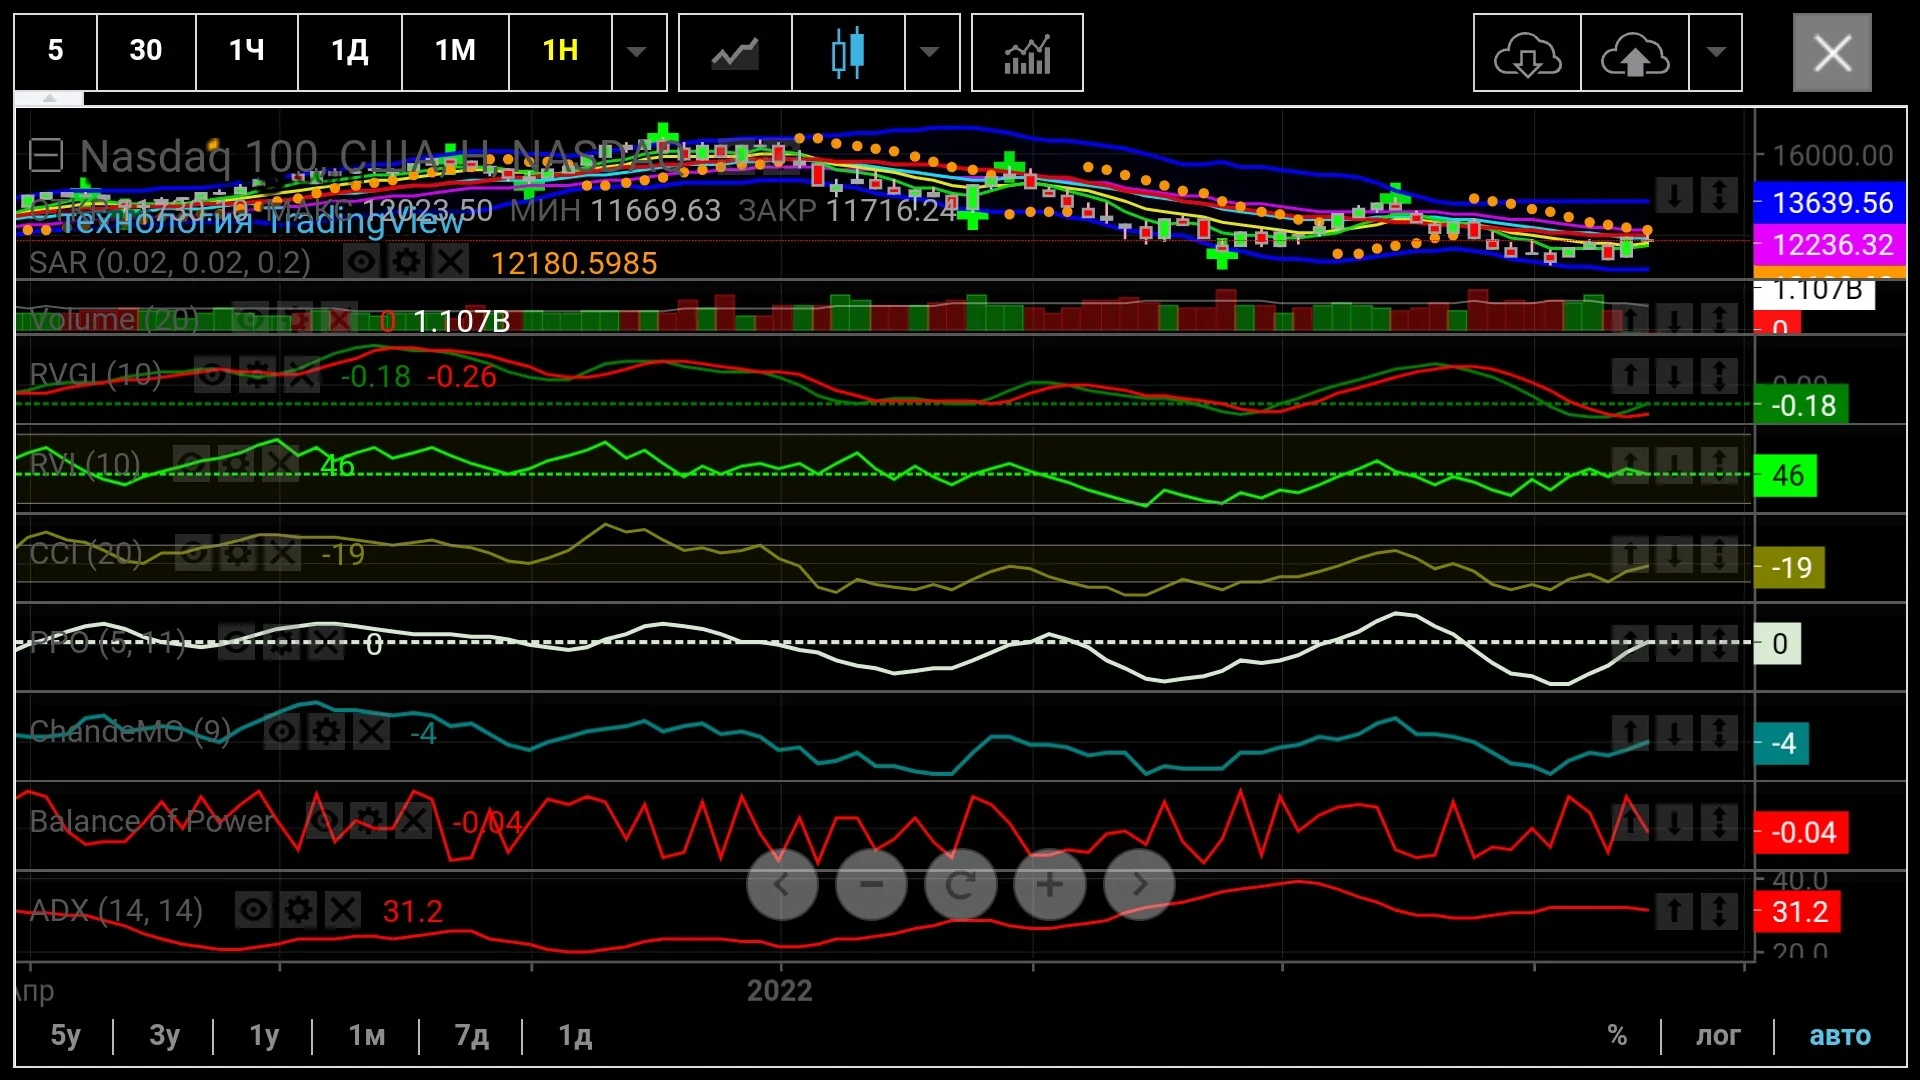Click the cloud upload icon
This screenshot has width=1920, height=1080.
click(1635, 53)
